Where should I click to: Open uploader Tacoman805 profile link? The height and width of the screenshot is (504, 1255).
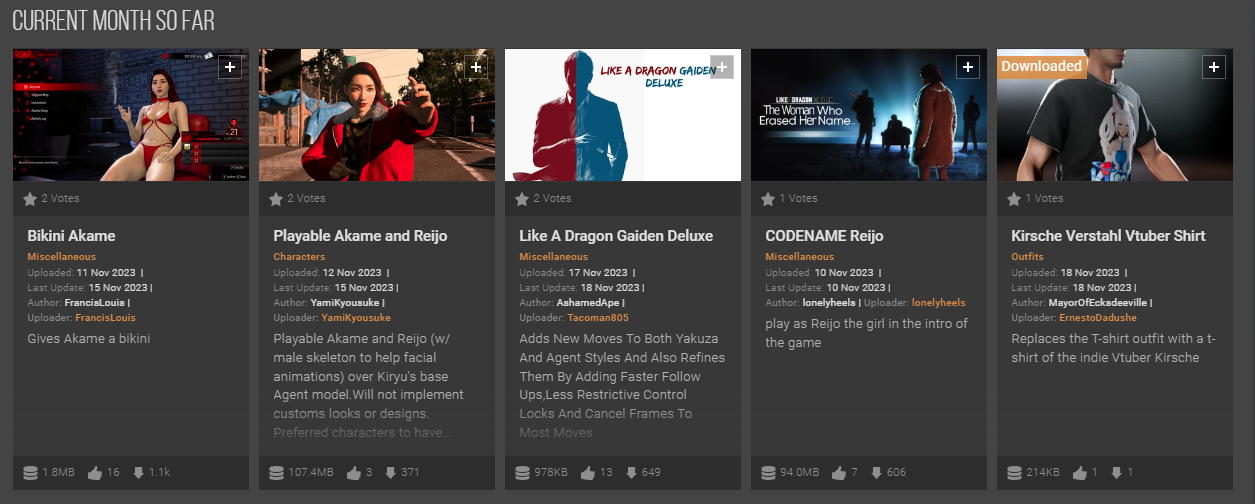597,318
